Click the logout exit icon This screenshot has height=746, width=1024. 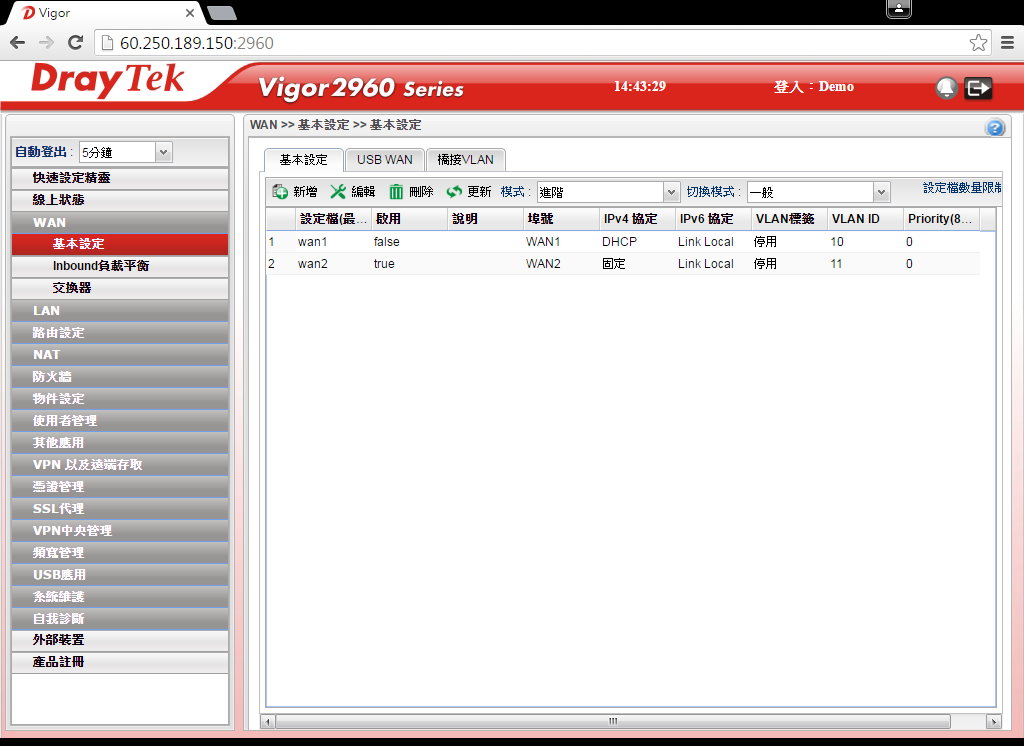click(978, 88)
